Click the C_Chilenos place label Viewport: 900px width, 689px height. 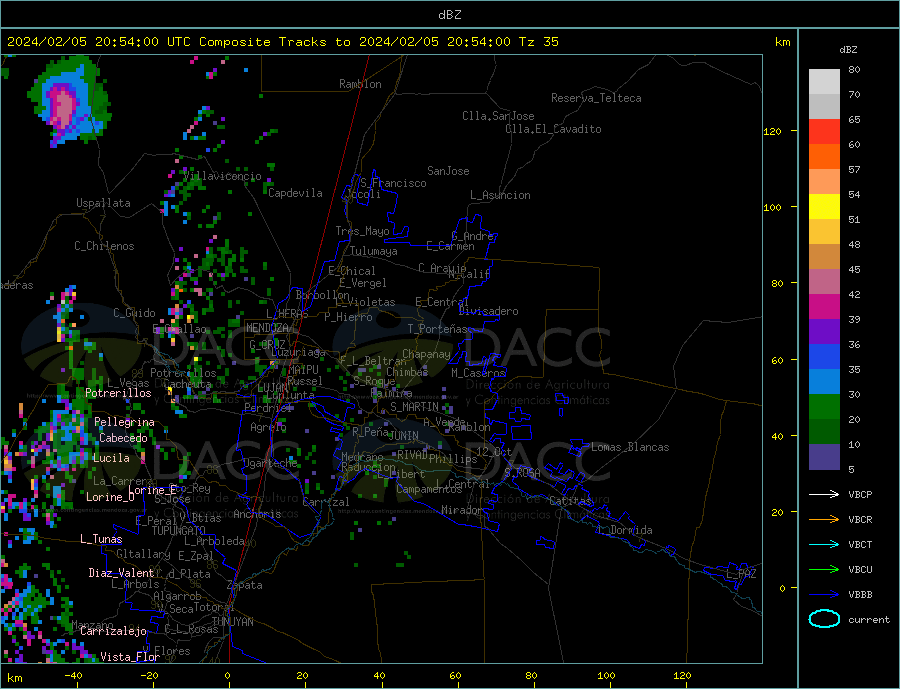pos(104,246)
